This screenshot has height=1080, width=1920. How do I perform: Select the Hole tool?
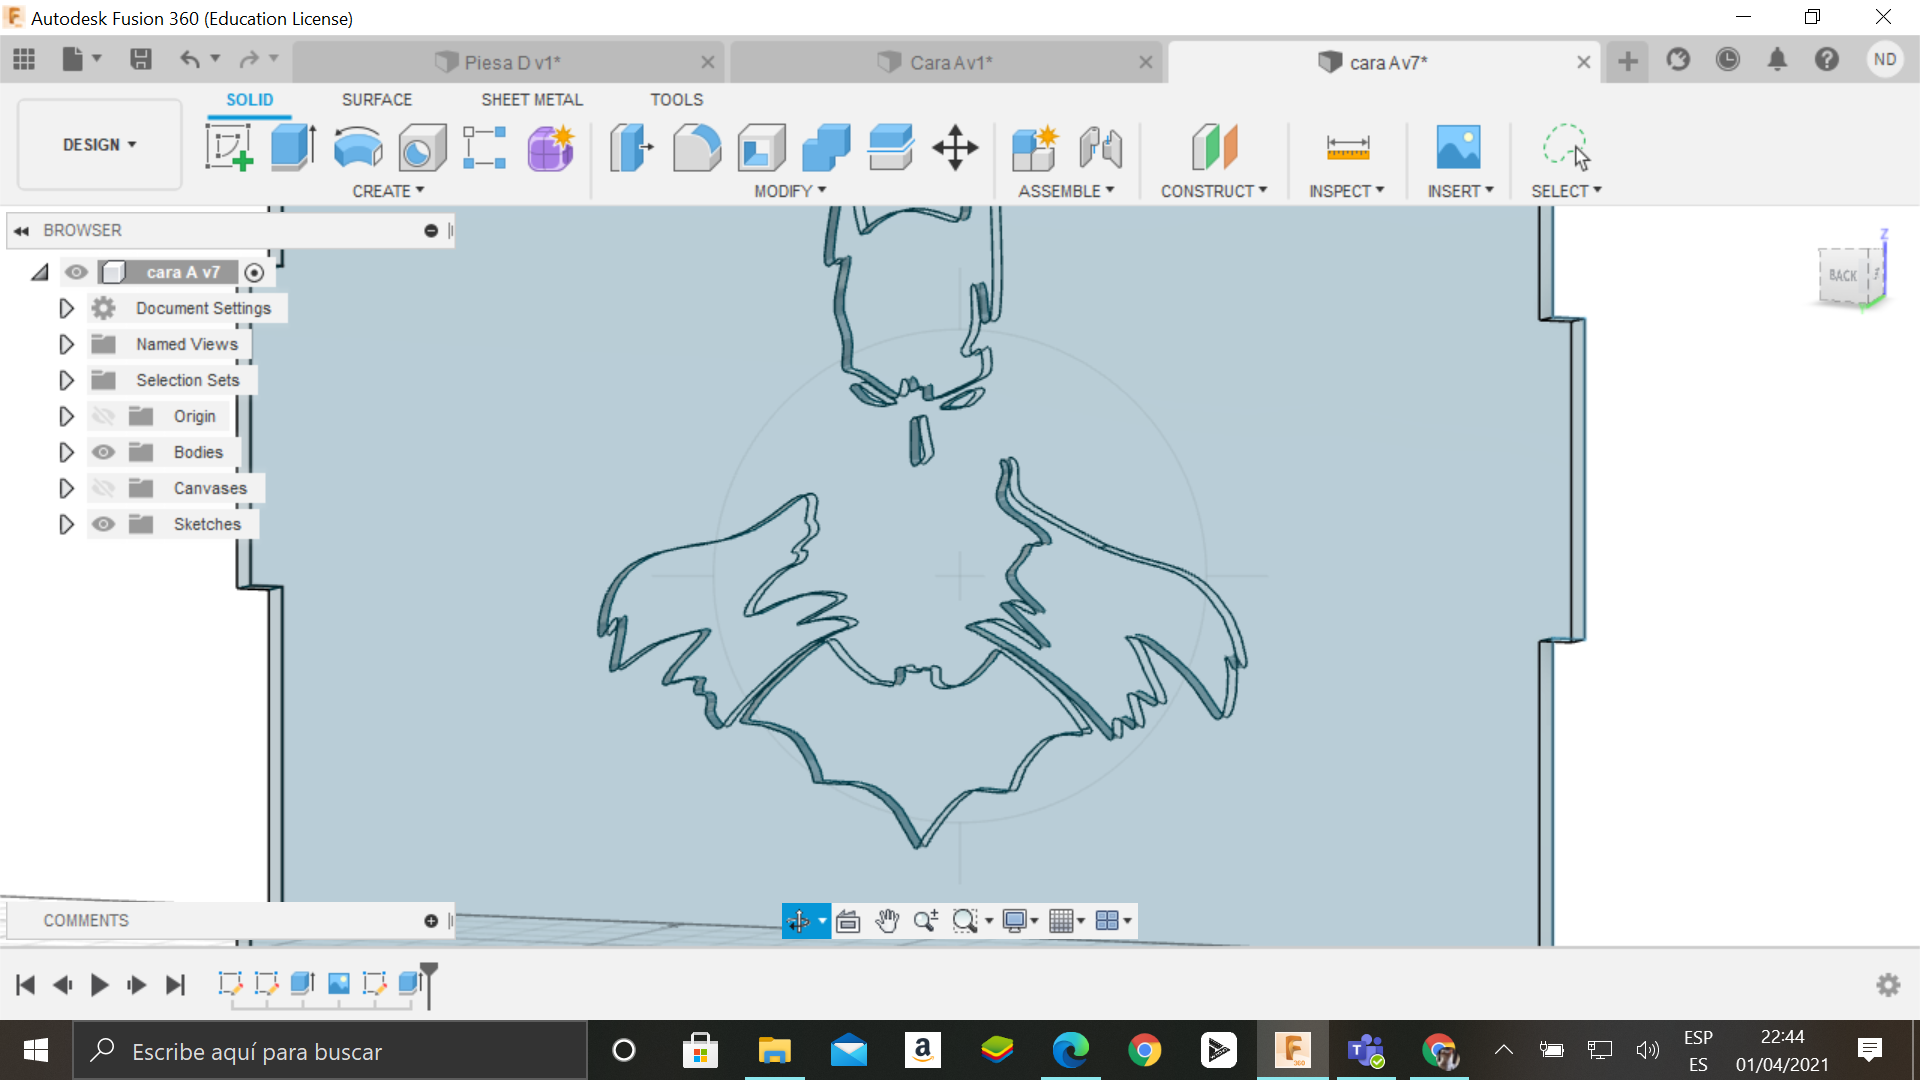pos(422,147)
